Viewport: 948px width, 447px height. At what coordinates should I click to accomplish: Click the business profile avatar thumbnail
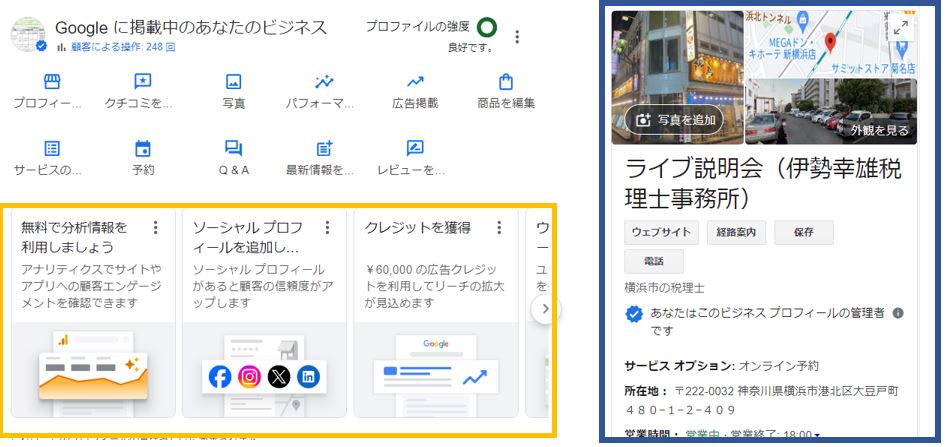pyautogui.click(x=28, y=34)
